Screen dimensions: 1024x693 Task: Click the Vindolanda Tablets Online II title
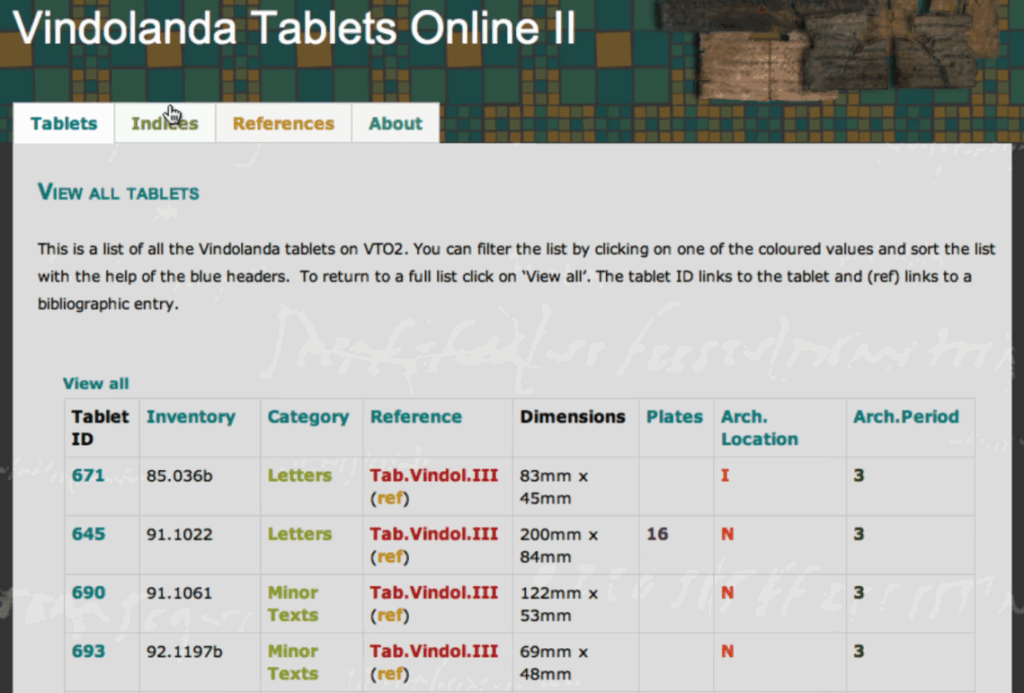click(295, 28)
